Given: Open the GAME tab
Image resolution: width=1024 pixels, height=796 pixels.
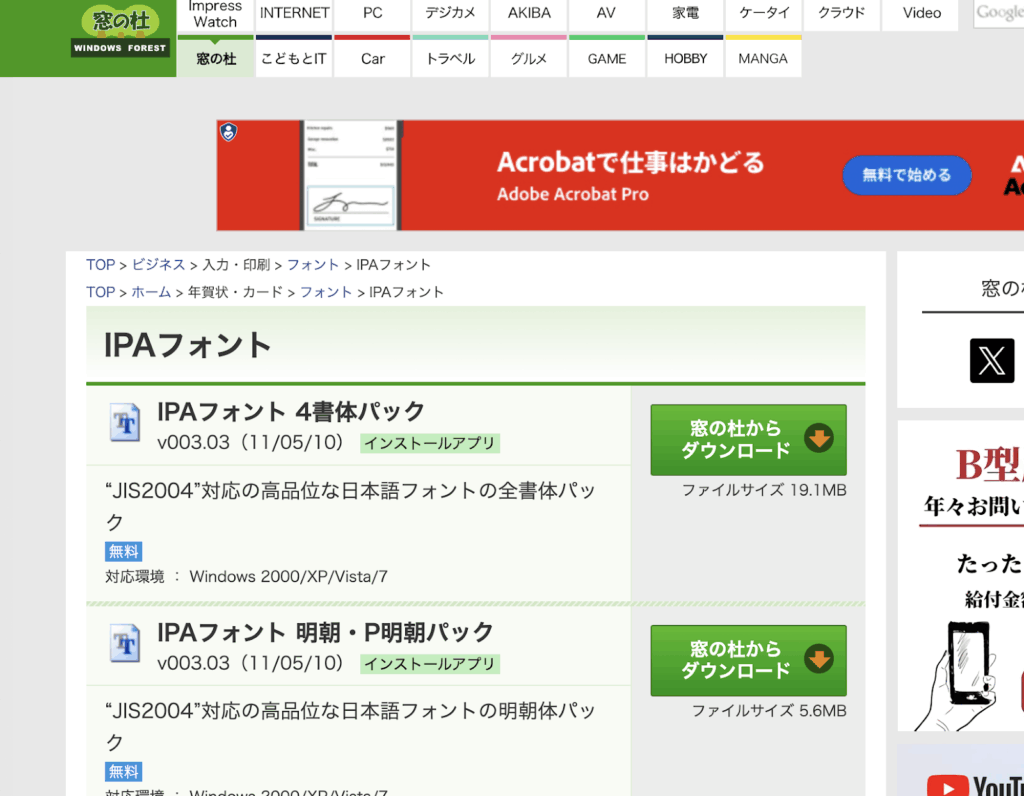Looking at the screenshot, I should pos(607,58).
